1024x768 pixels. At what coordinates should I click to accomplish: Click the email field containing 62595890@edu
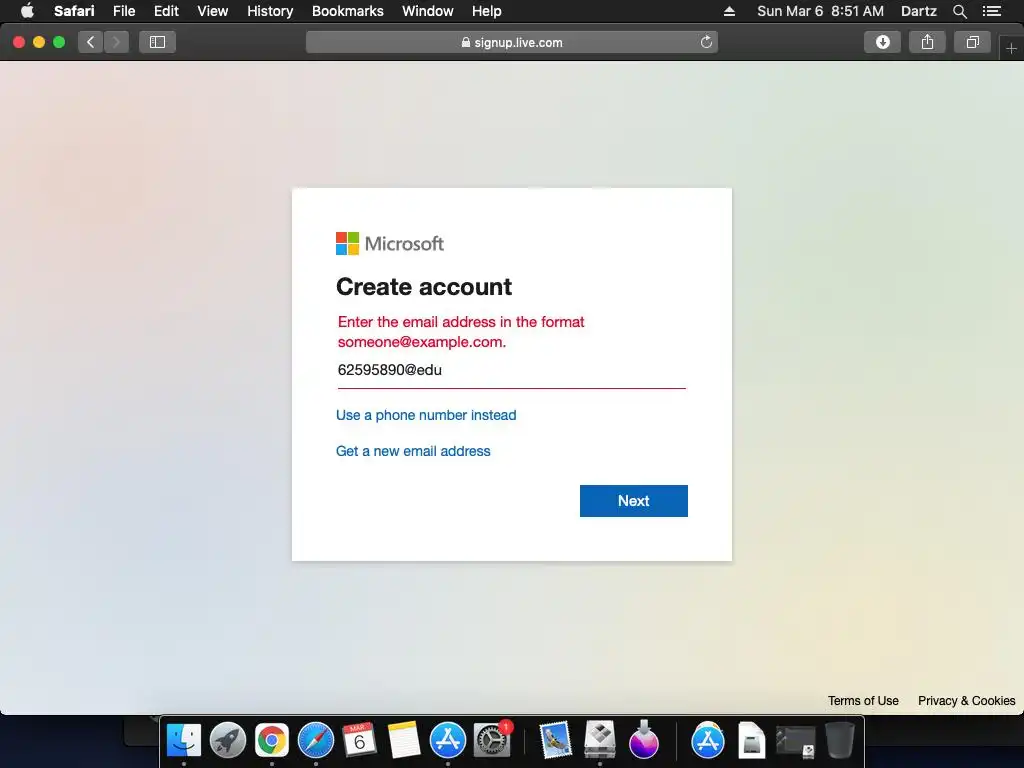pyautogui.click(x=511, y=370)
